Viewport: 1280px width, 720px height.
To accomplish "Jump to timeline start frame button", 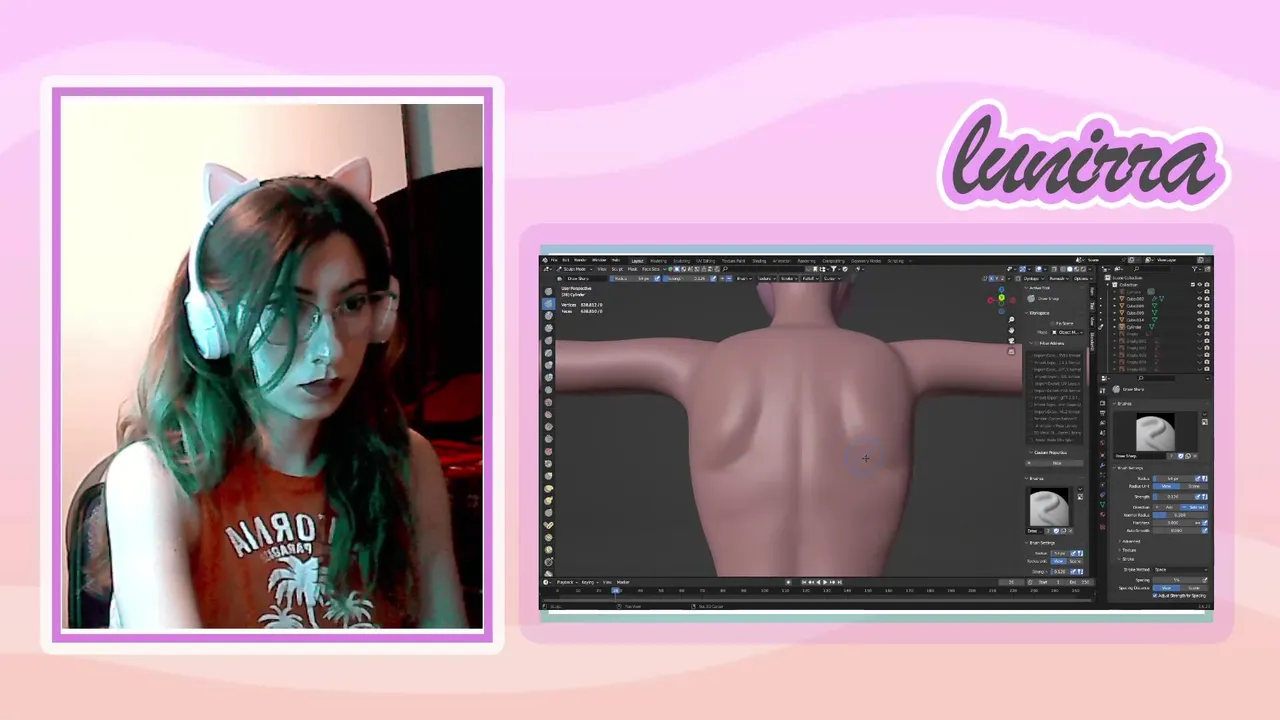I will point(804,582).
